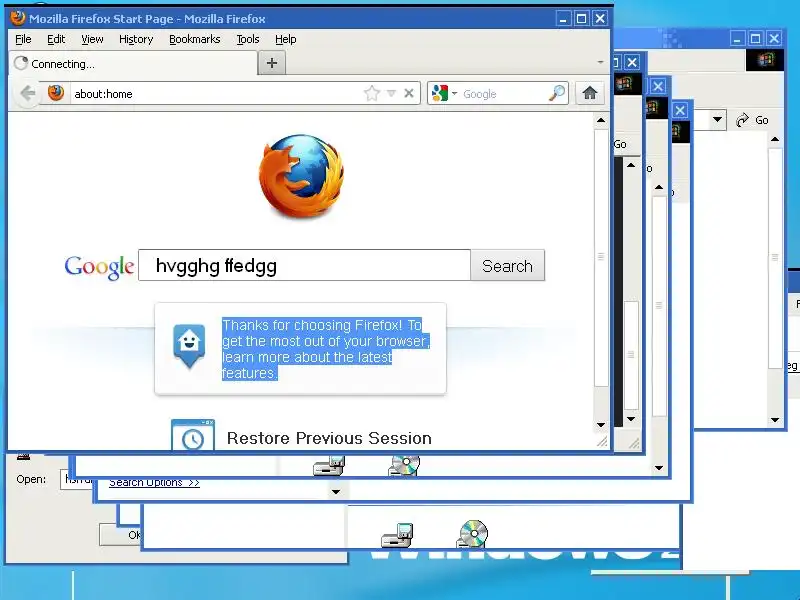Image resolution: width=800 pixels, height=600 pixels.
Task: Click the Firefox page scrollbar down arrow
Action: coord(601,424)
